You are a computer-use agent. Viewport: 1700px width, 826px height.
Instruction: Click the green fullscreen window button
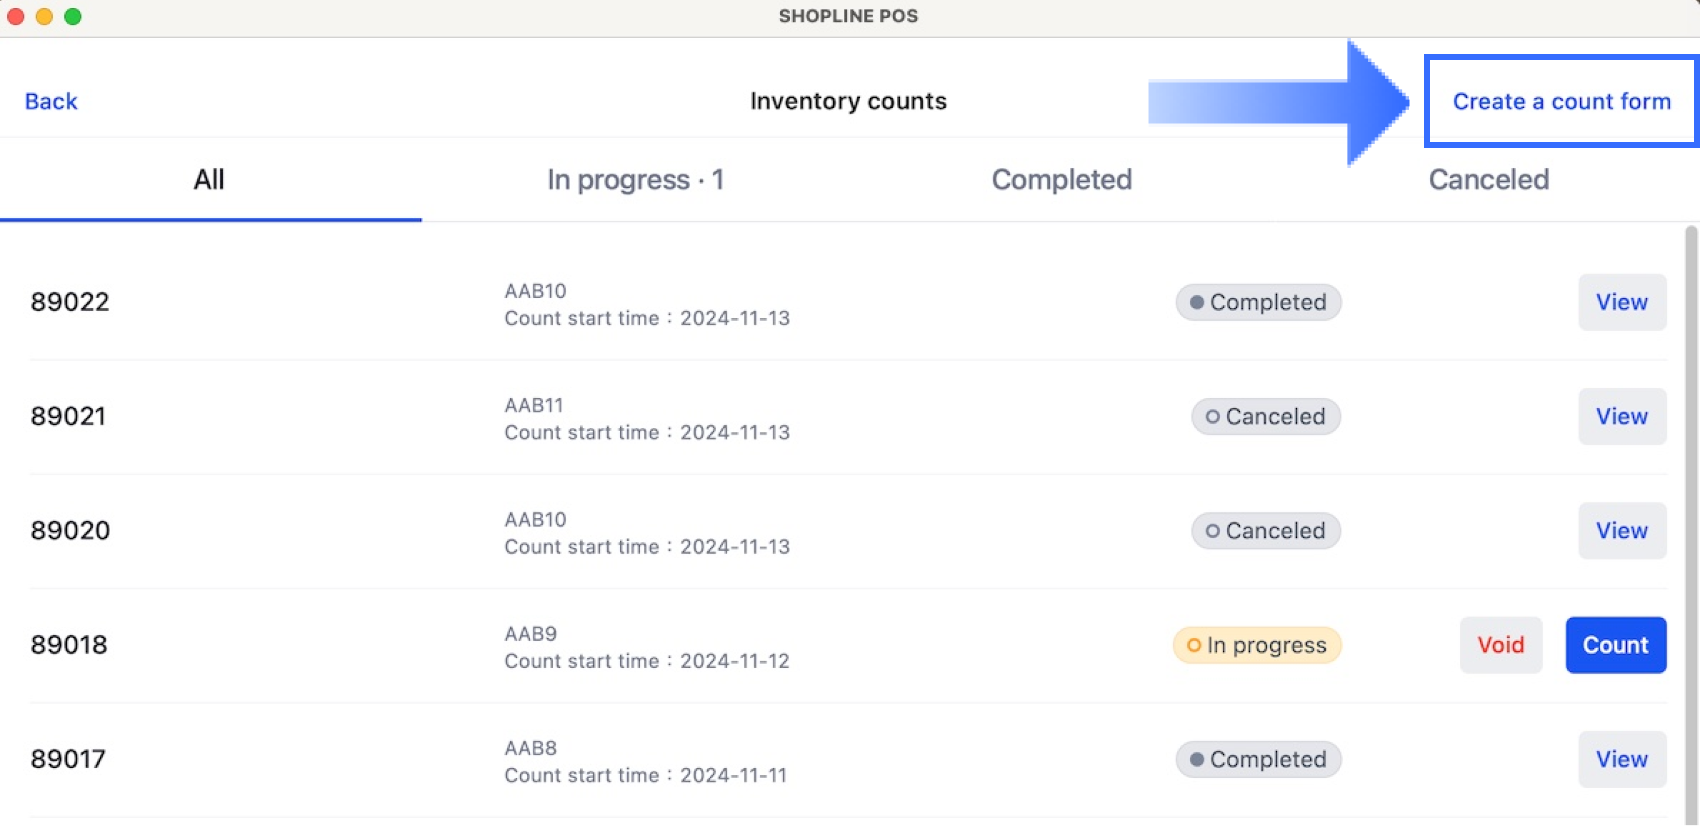tap(73, 16)
